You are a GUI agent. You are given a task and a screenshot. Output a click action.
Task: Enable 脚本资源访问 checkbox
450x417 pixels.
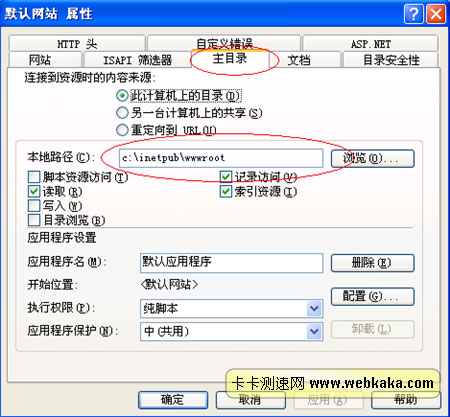(x=34, y=177)
